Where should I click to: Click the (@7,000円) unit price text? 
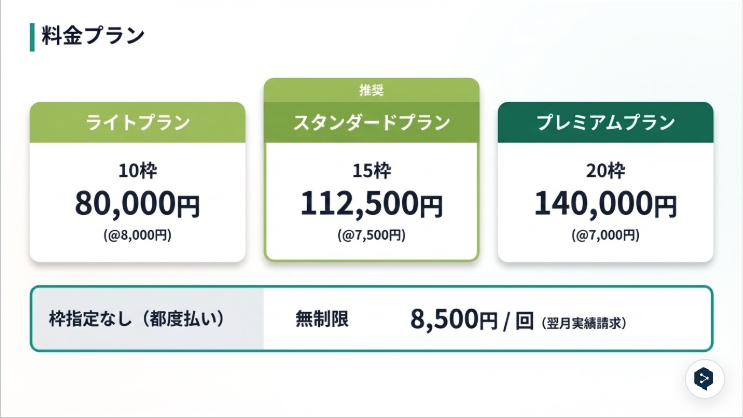605,235
